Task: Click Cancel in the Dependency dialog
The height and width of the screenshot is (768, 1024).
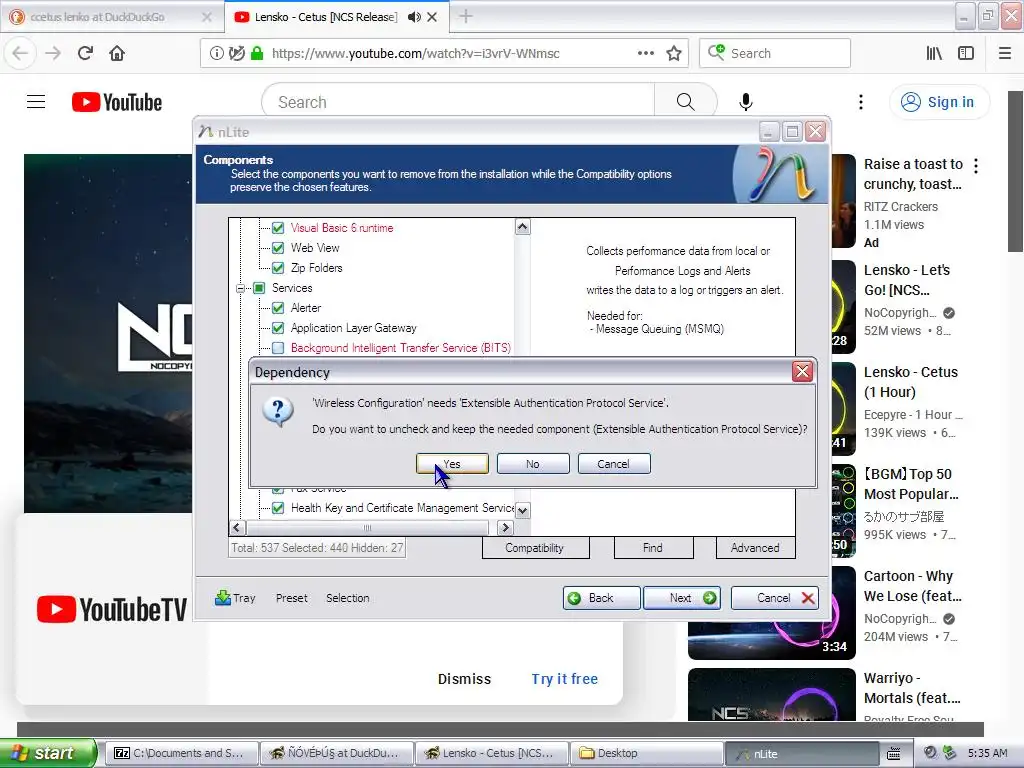Action: tap(614, 464)
